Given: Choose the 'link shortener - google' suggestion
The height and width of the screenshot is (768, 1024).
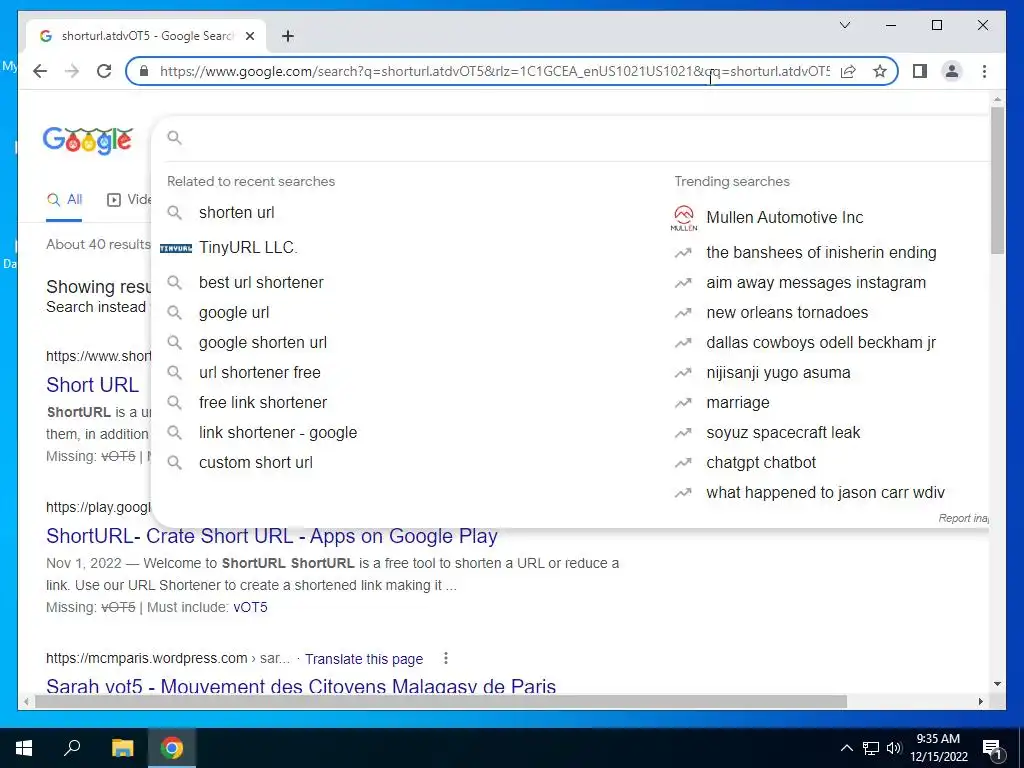Looking at the screenshot, I should tap(278, 432).
